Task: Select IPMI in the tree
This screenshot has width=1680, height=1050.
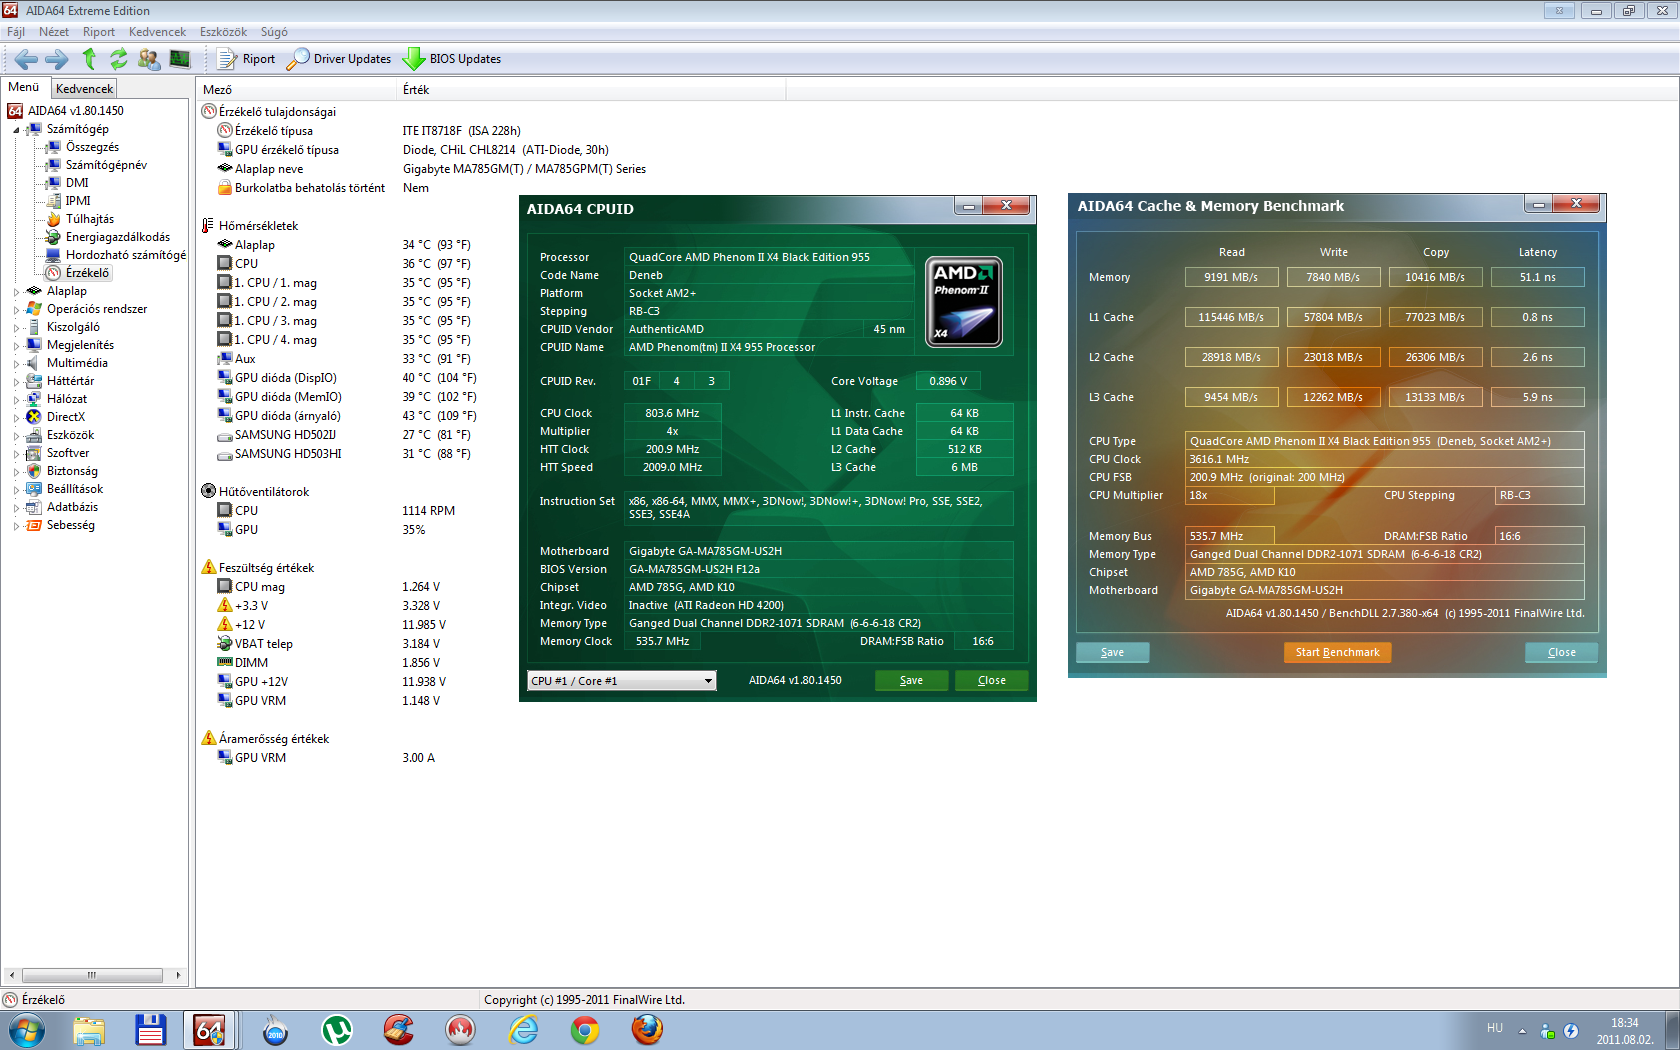Action: pyautogui.click(x=78, y=201)
